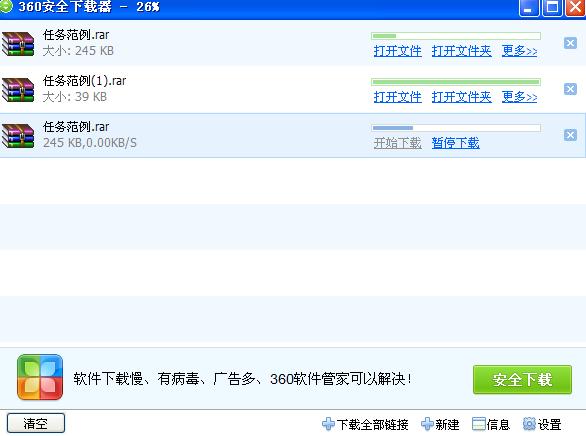
Task: Open folder of first 任务范例.rar
Action: pyautogui.click(x=462, y=51)
